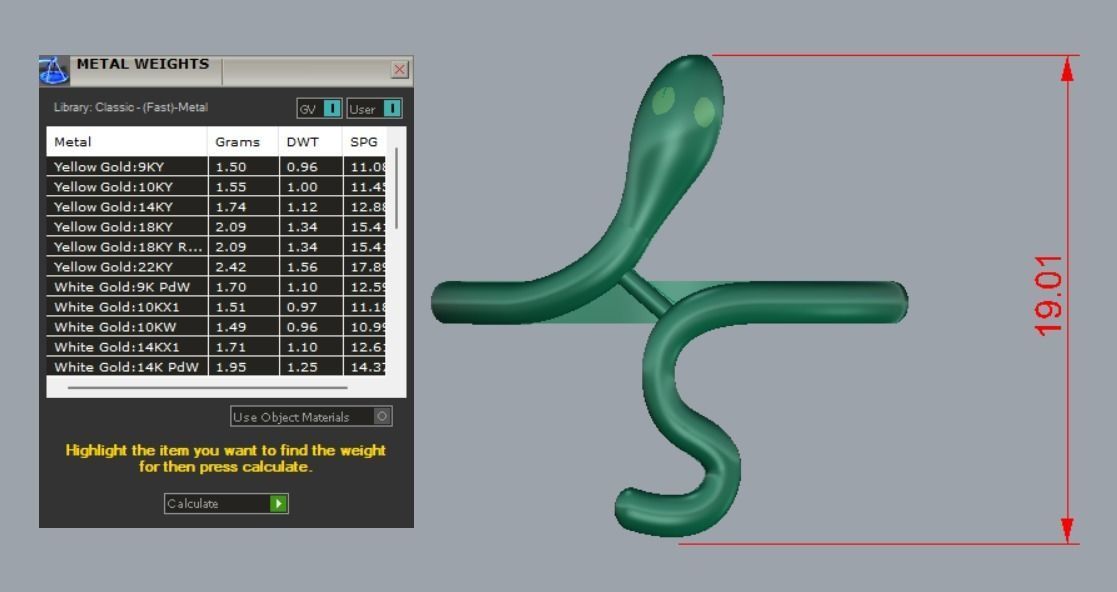Image resolution: width=1117 pixels, height=592 pixels.
Task: Select the Yellow Gold:10KY row
Action: 217,187
